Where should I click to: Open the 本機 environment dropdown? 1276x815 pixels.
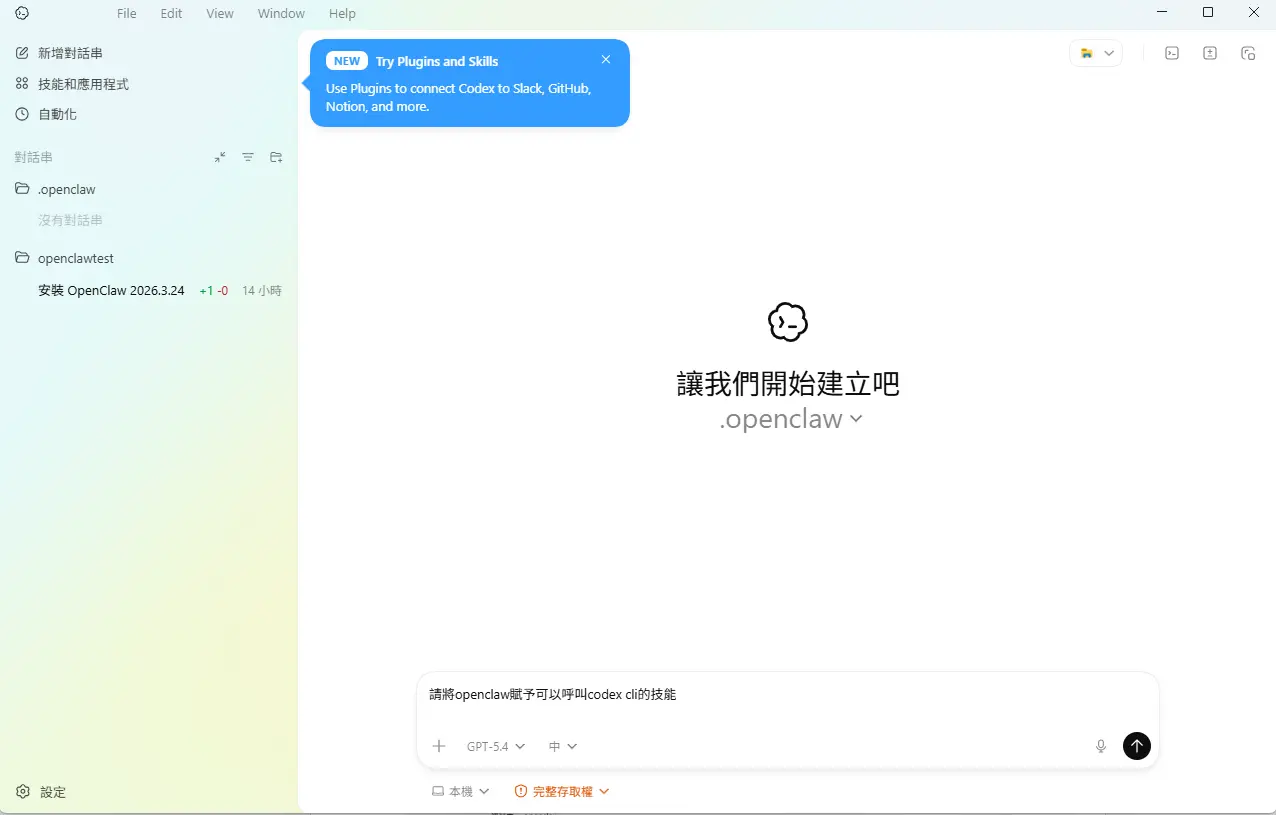pos(460,791)
